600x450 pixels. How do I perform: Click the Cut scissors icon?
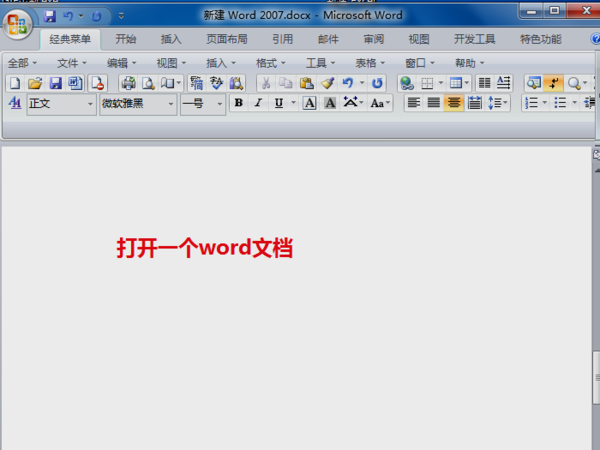(266, 83)
